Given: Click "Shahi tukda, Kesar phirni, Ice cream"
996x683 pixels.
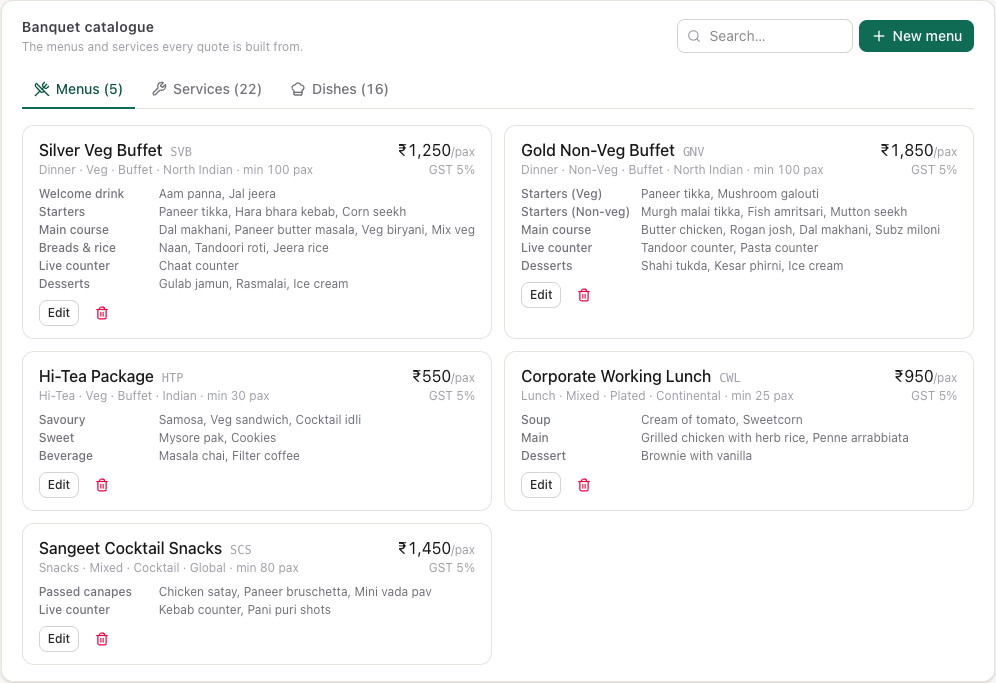Looking at the screenshot, I should point(742,266).
